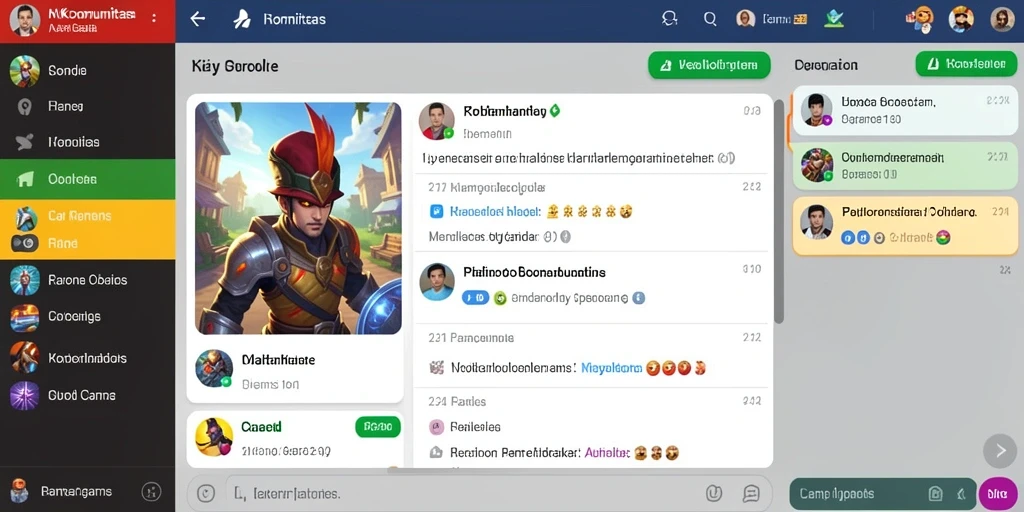Viewport: 1024px width, 512px height.
Task: Click the chat list vertical scrollbar
Action: (x=778, y=212)
